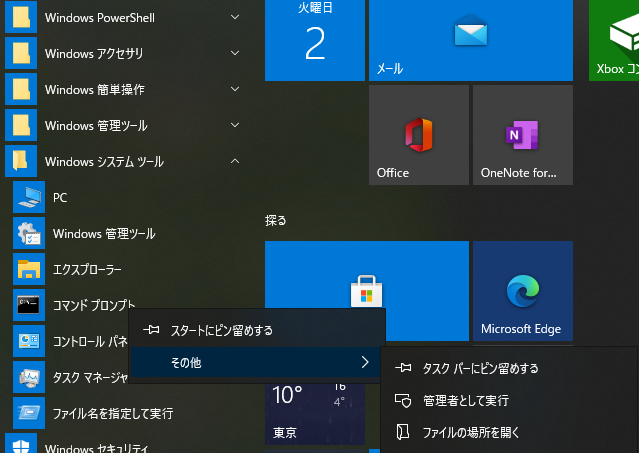Click the Windows アクセサリ label

pyautogui.click(x=94, y=54)
